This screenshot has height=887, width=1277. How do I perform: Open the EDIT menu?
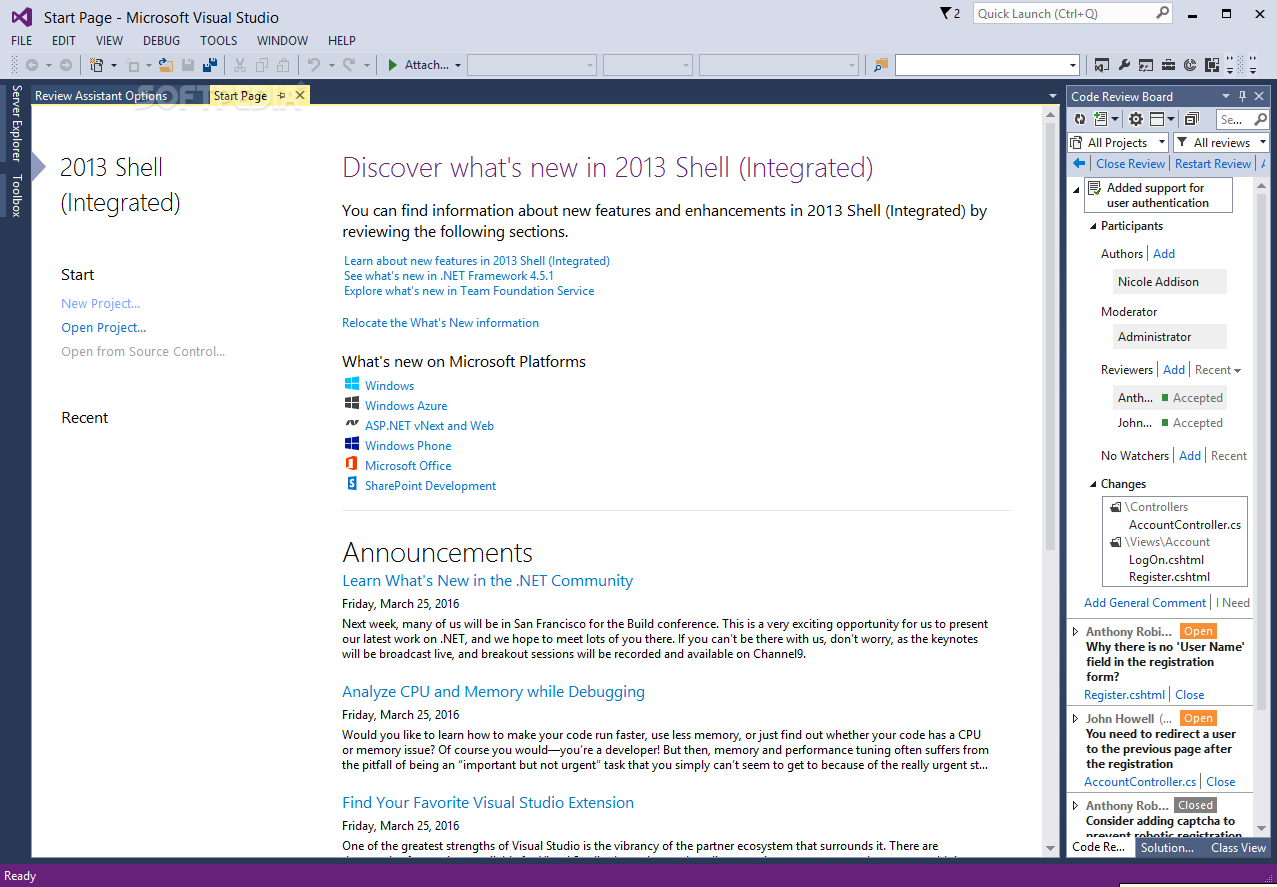64,41
